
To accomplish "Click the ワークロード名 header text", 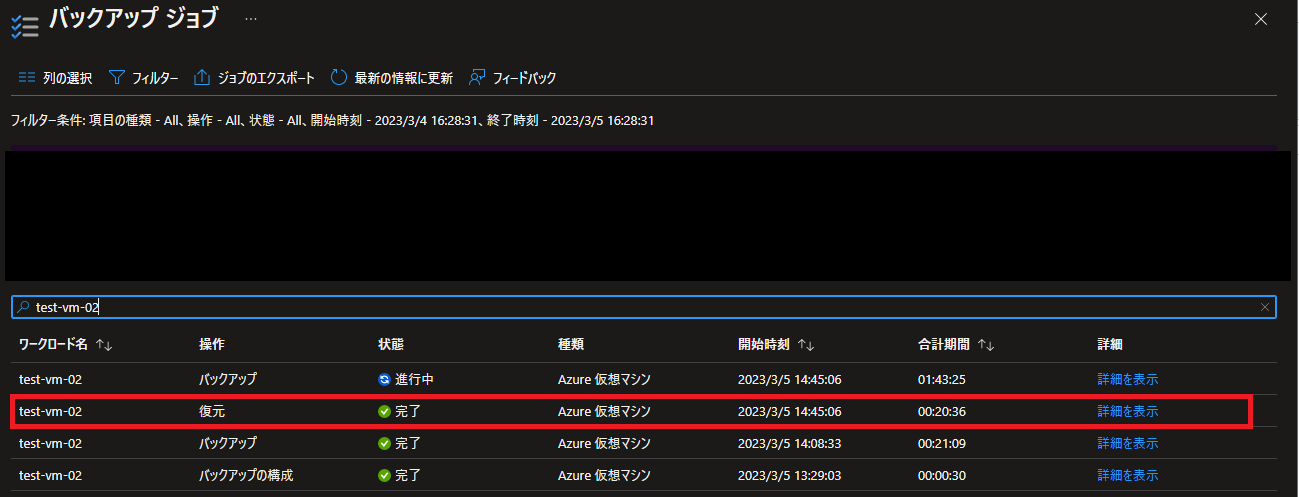I will 54,344.
